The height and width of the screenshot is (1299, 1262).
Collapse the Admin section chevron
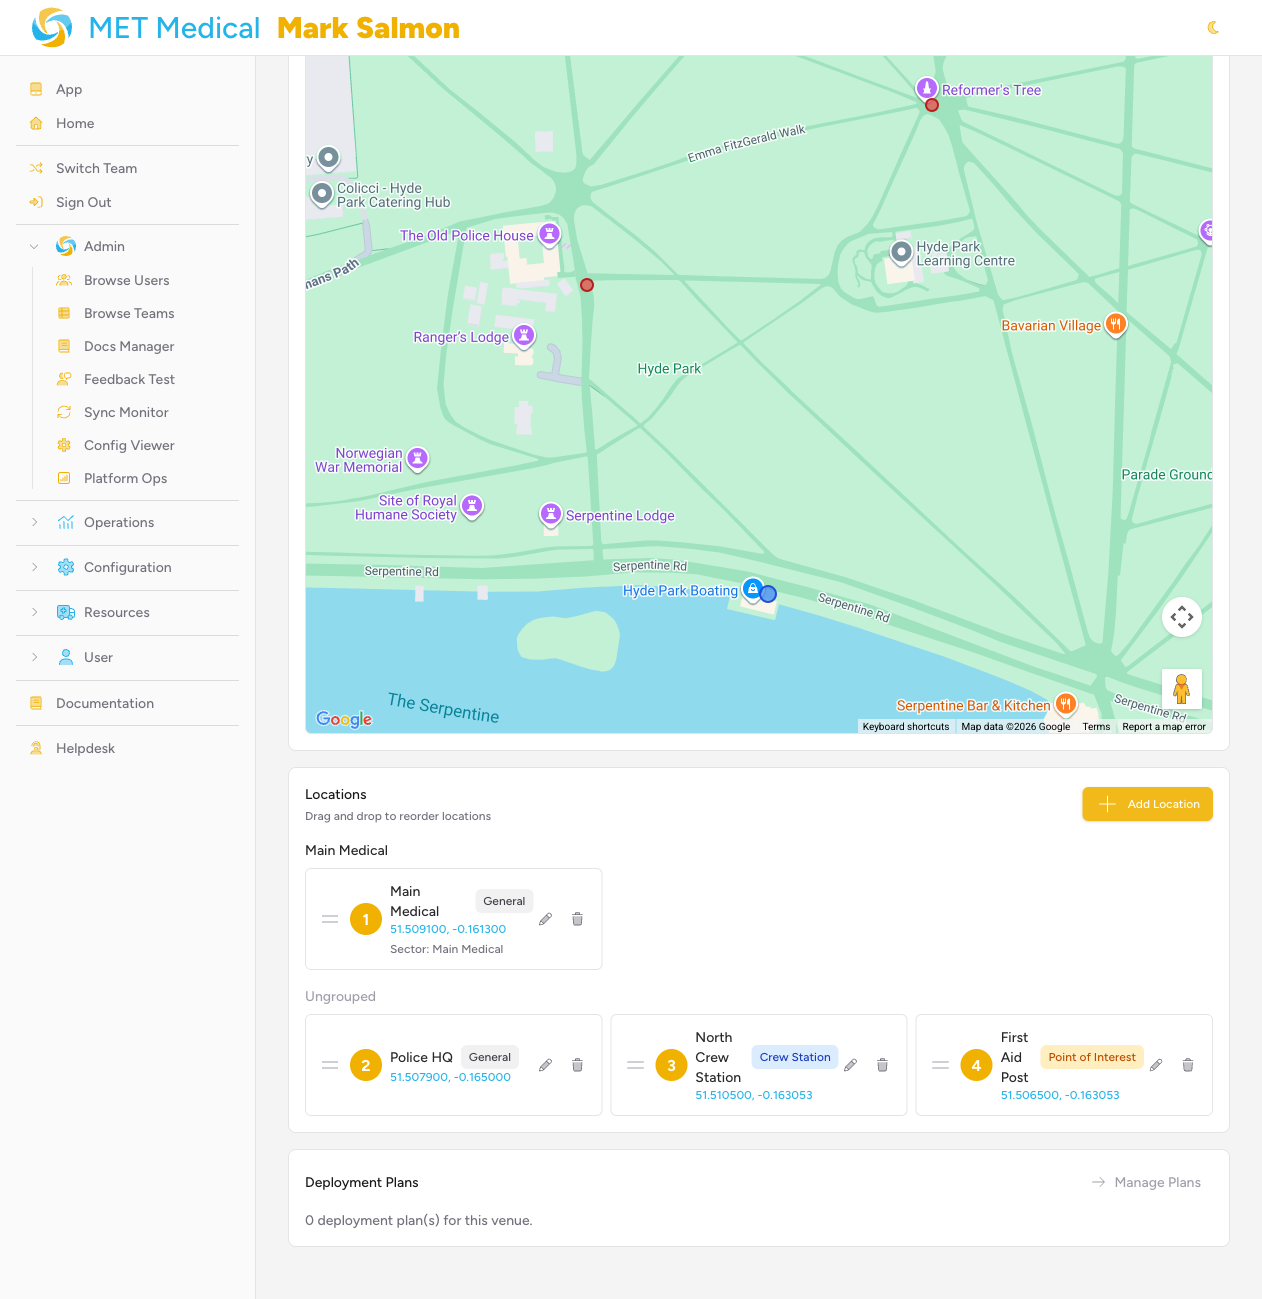point(35,246)
